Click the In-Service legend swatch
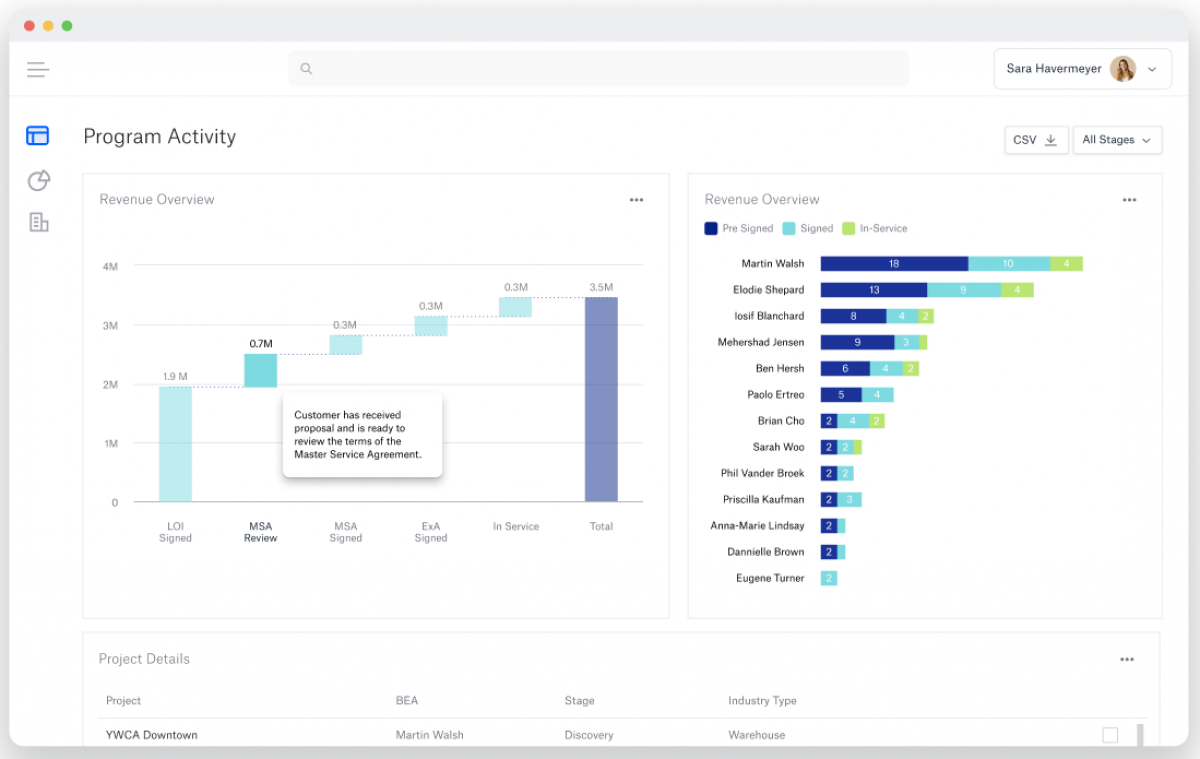The image size is (1200, 759). coord(849,228)
